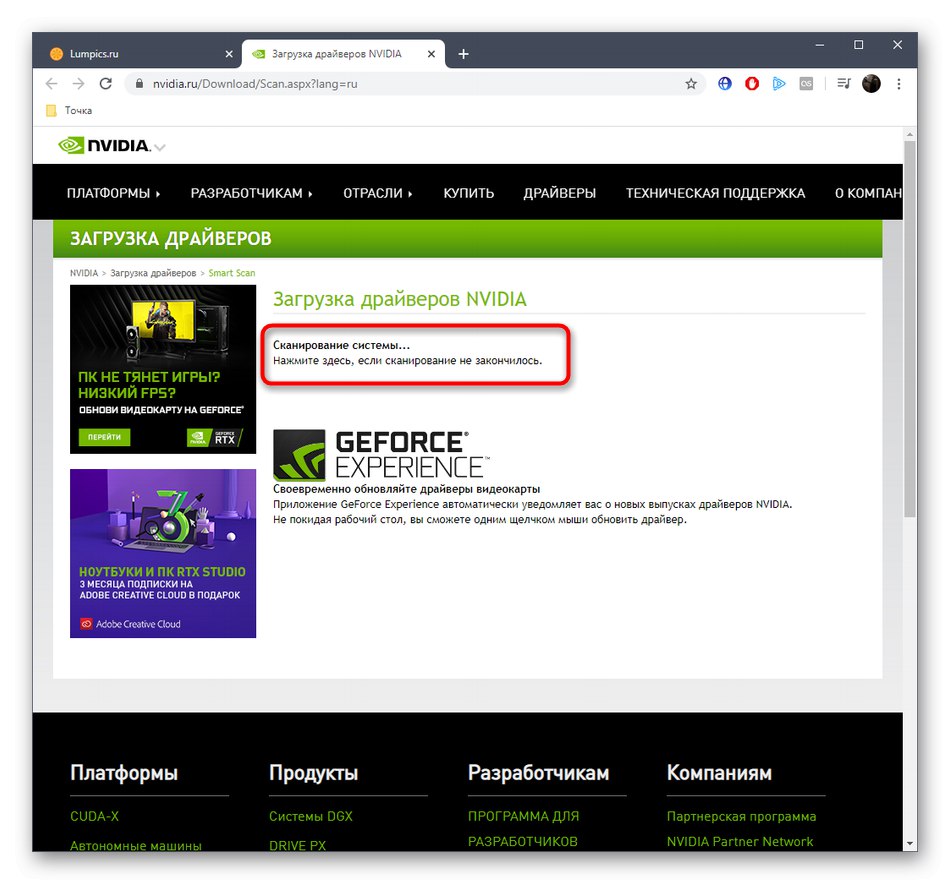Click the scrollbar up arrow
The image size is (950, 884).
point(909,134)
